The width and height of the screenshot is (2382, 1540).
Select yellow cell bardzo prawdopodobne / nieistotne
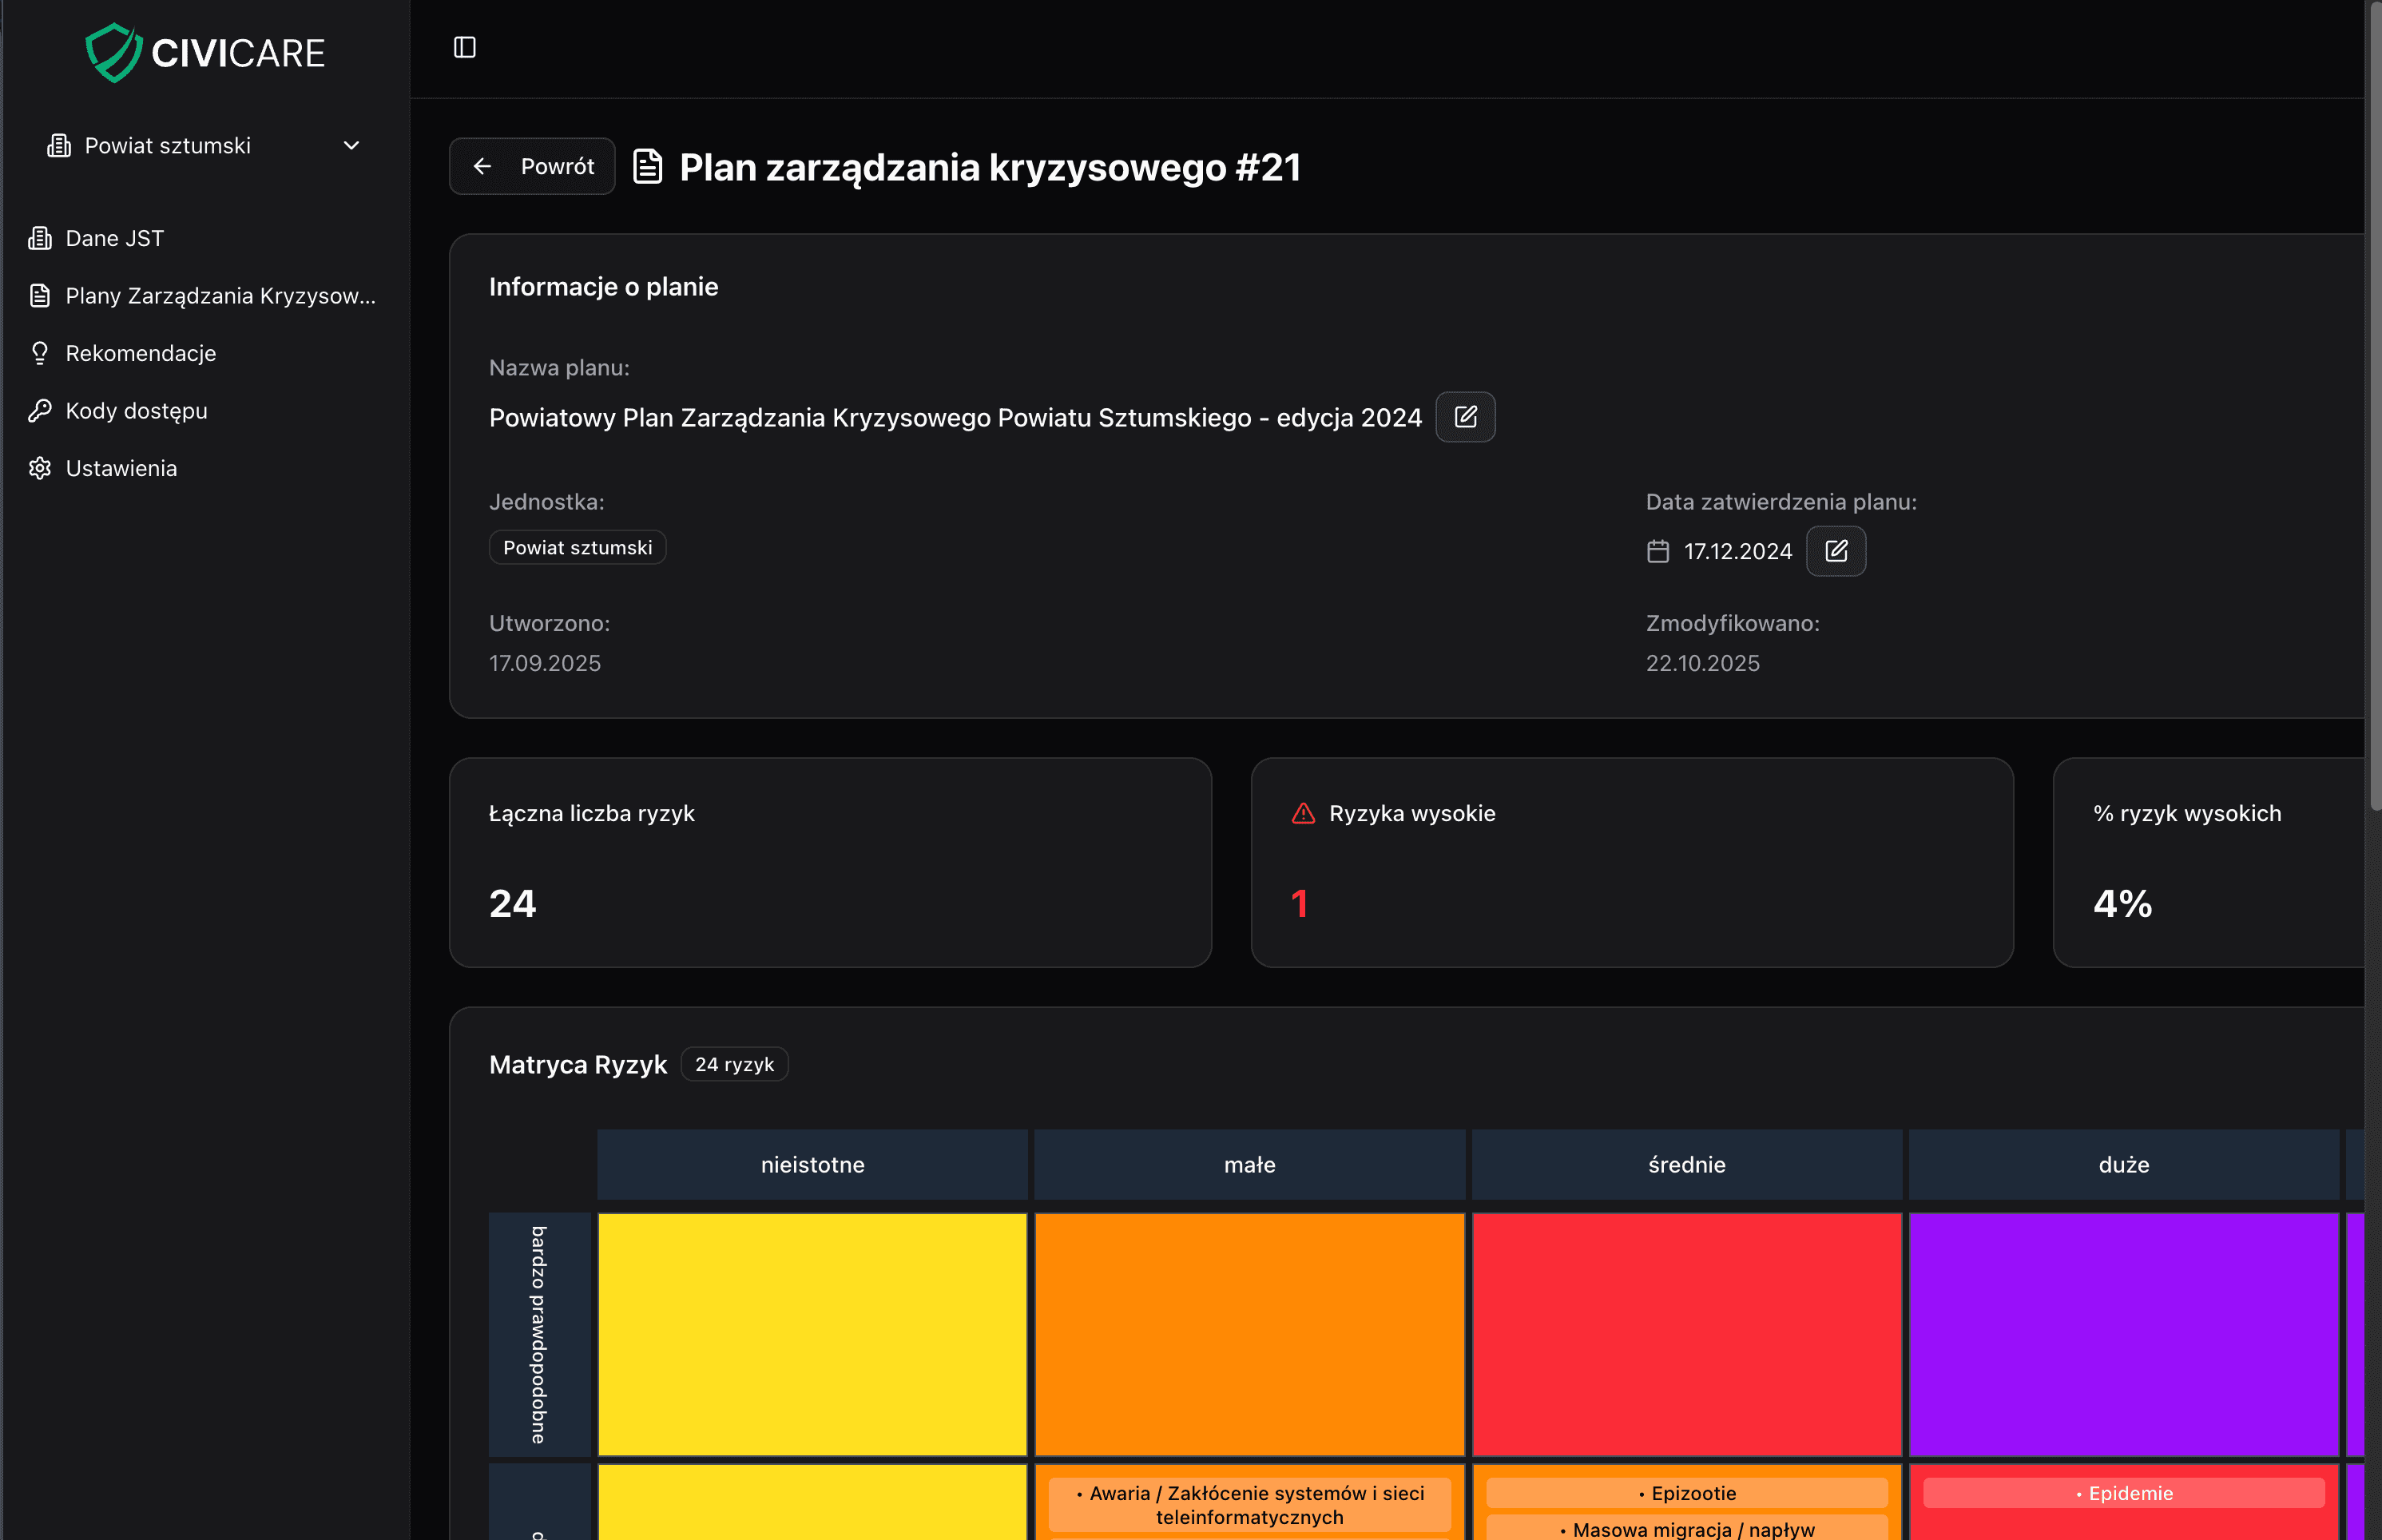812,1334
